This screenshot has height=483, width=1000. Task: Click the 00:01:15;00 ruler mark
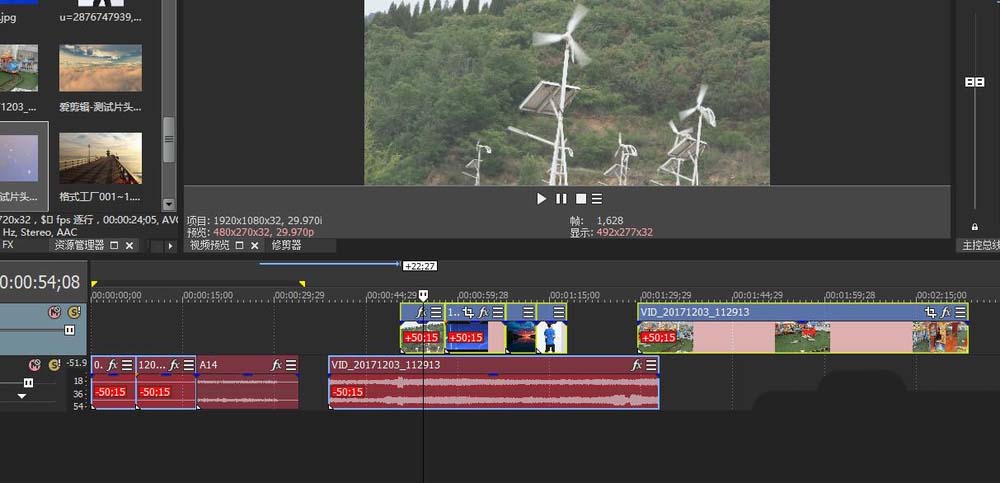pyautogui.click(x=575, y=295)
